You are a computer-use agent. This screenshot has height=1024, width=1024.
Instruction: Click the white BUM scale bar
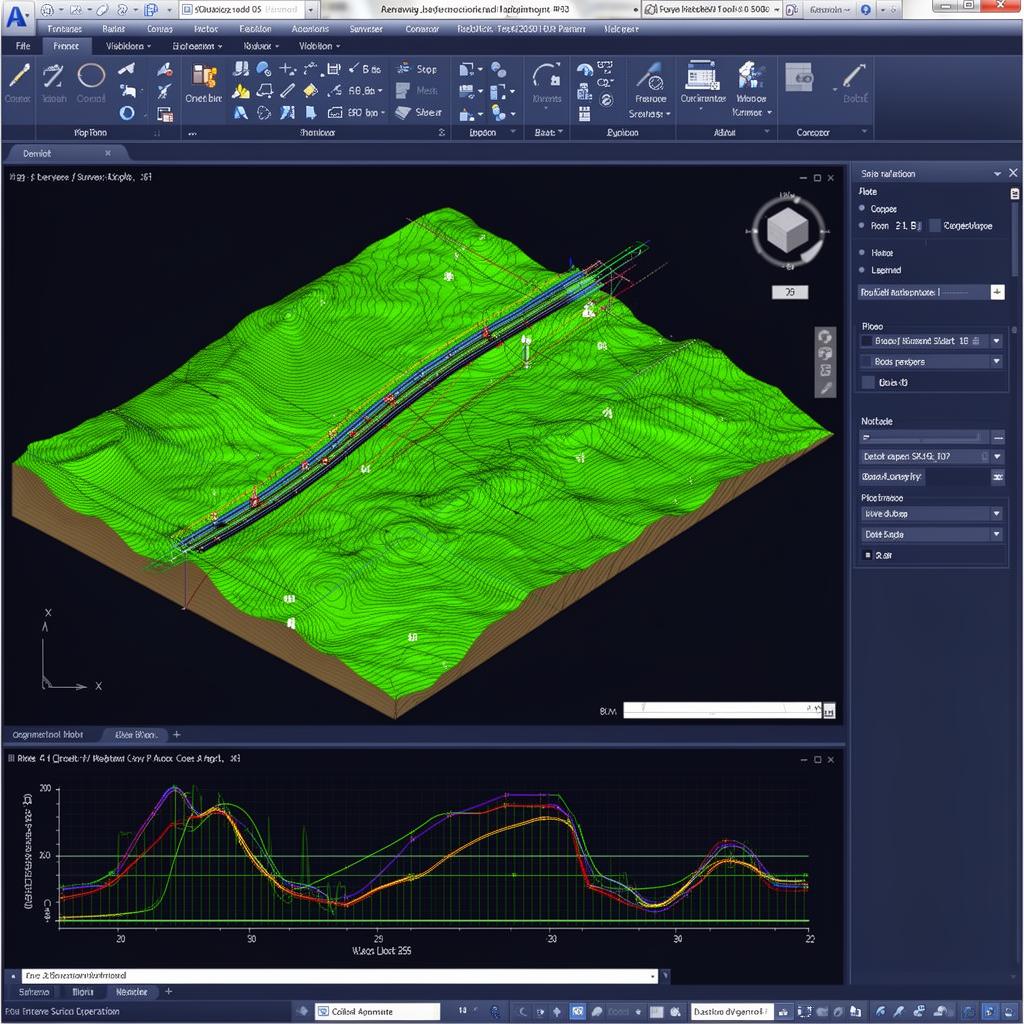pyautogui.click(x=722, y=710)
